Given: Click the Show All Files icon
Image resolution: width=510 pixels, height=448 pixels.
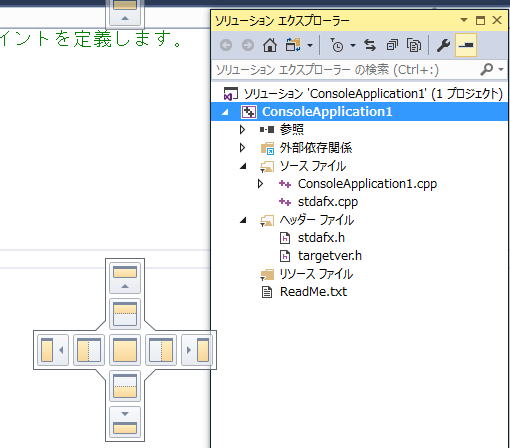Looking at the screenshot, I should (414, 45).
